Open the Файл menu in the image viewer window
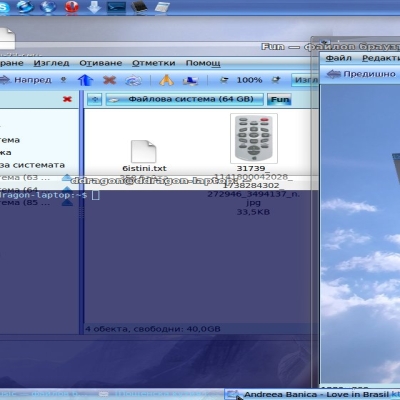This screenshot has width=400, height=400. (x=338, y=58)
